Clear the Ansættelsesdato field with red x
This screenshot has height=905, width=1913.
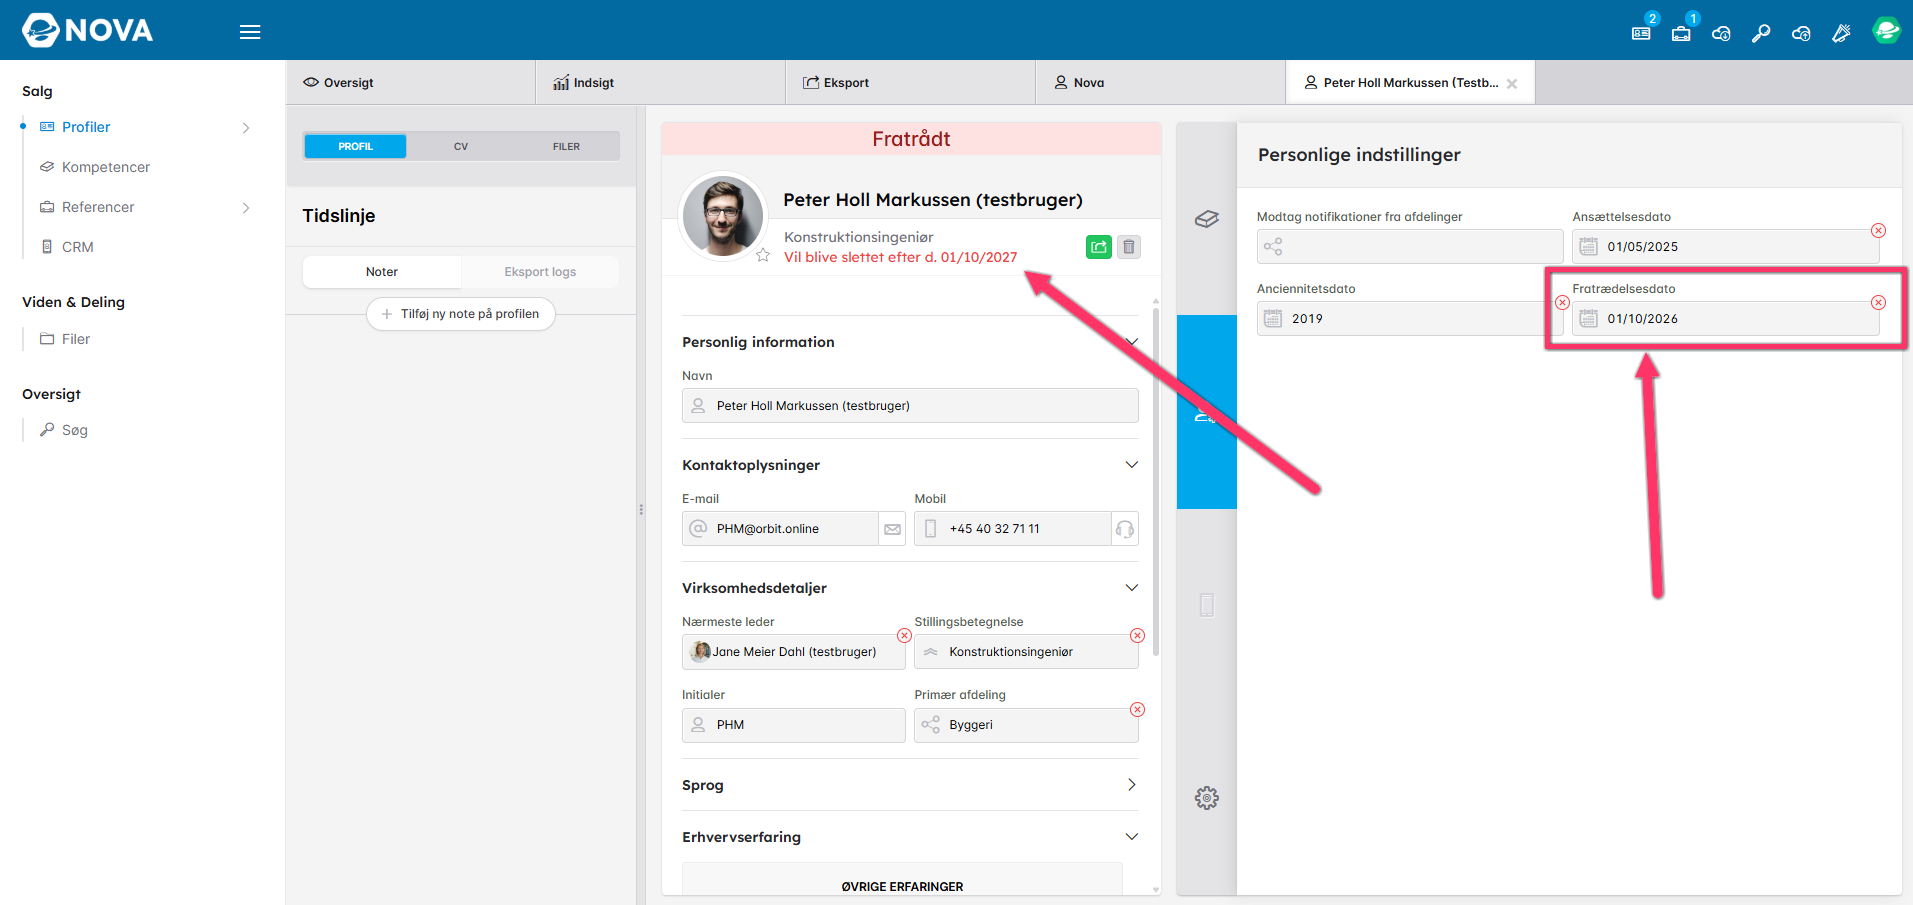pos(1879,231)
